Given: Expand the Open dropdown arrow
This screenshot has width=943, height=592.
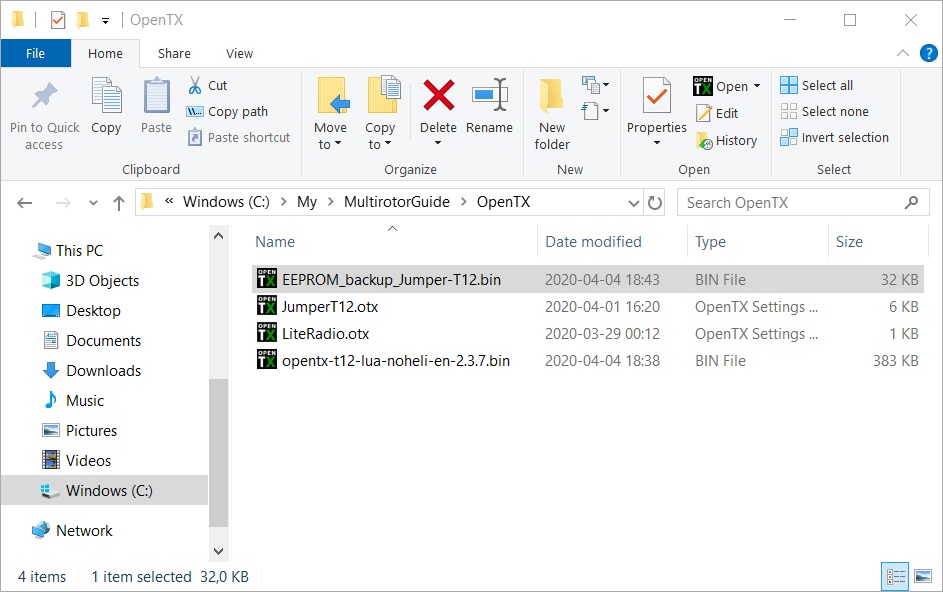Looking at the screenshot, I should pos(757,86).
